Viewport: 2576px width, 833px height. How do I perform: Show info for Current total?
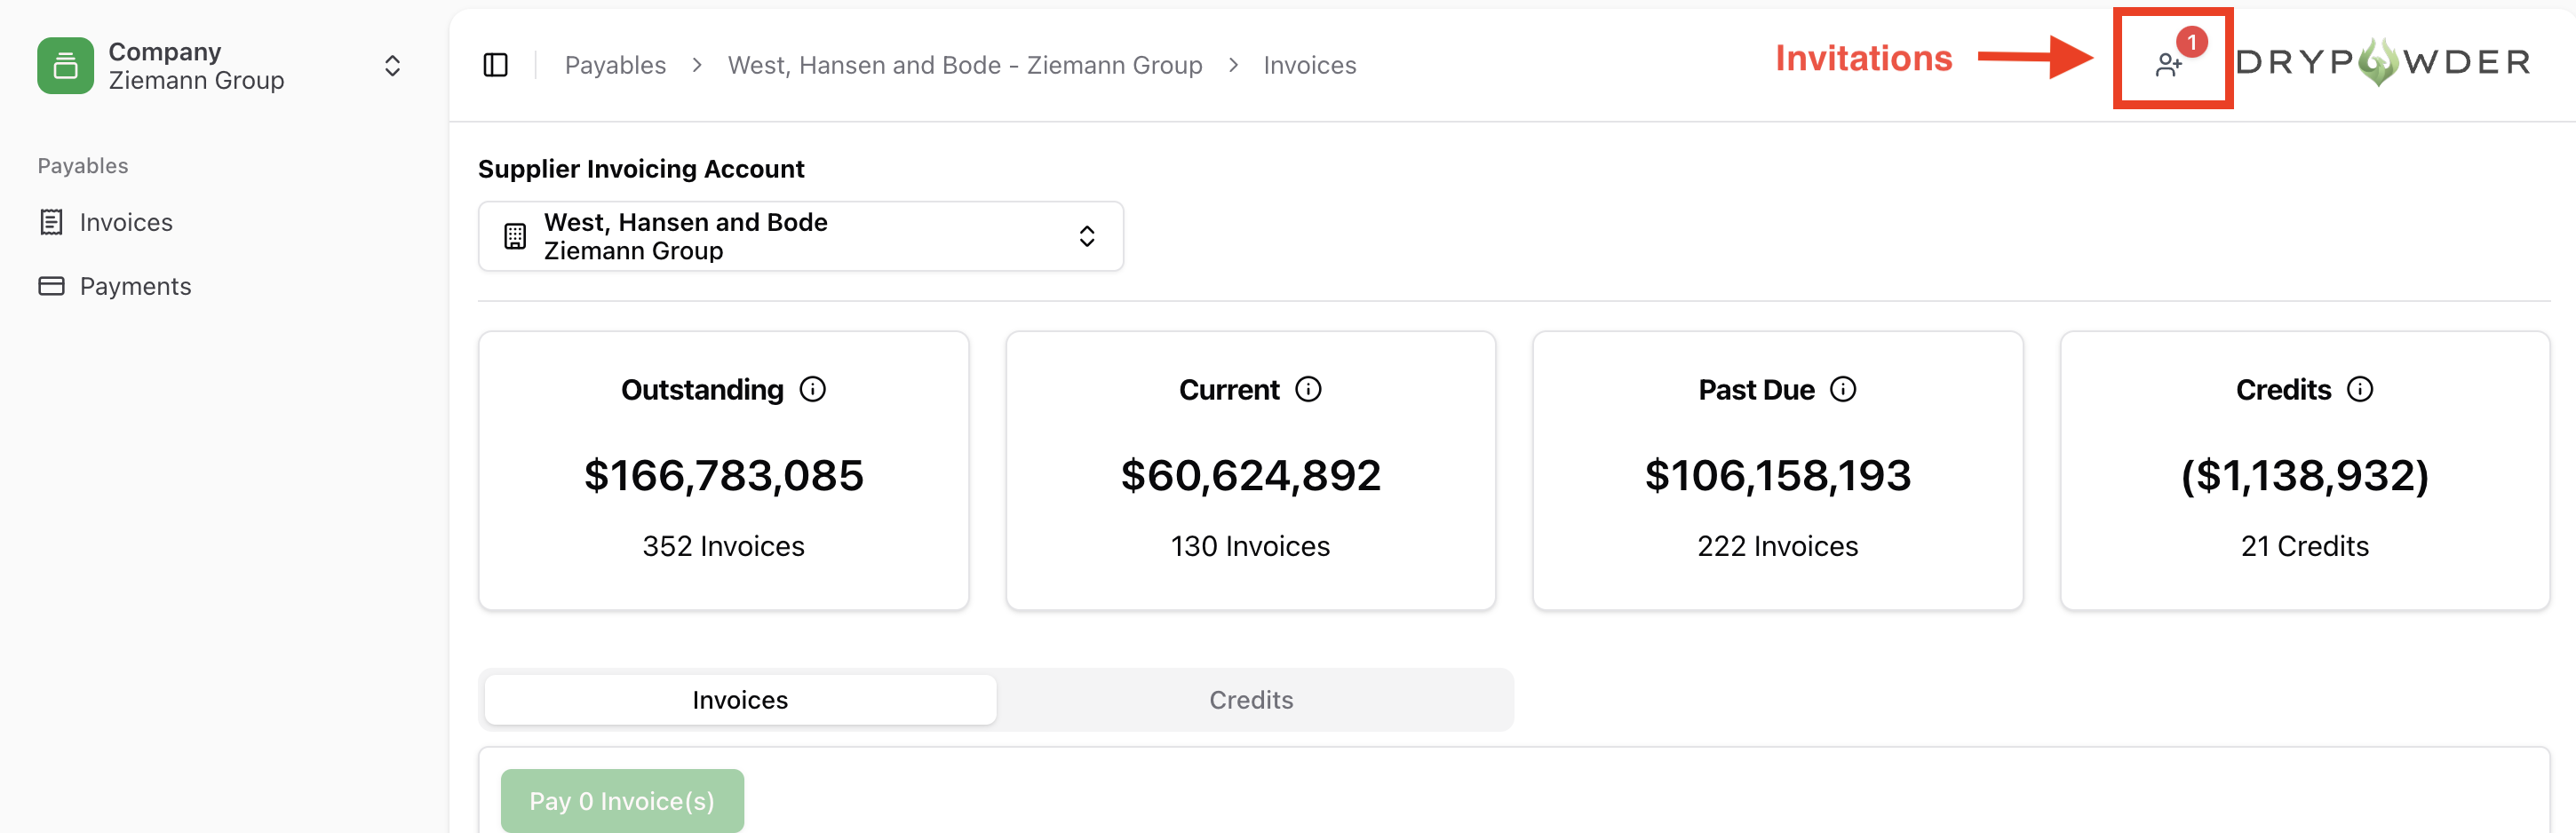click(x=1308, y=389)
